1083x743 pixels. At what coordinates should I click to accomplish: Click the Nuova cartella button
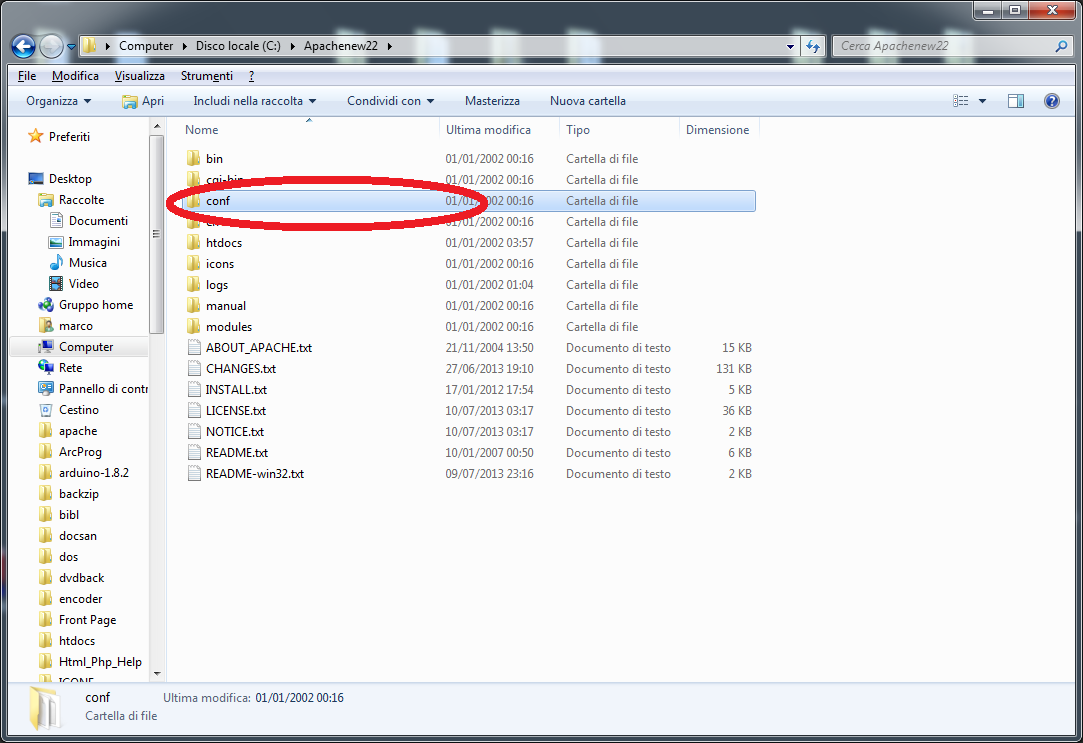click(587, 101)
